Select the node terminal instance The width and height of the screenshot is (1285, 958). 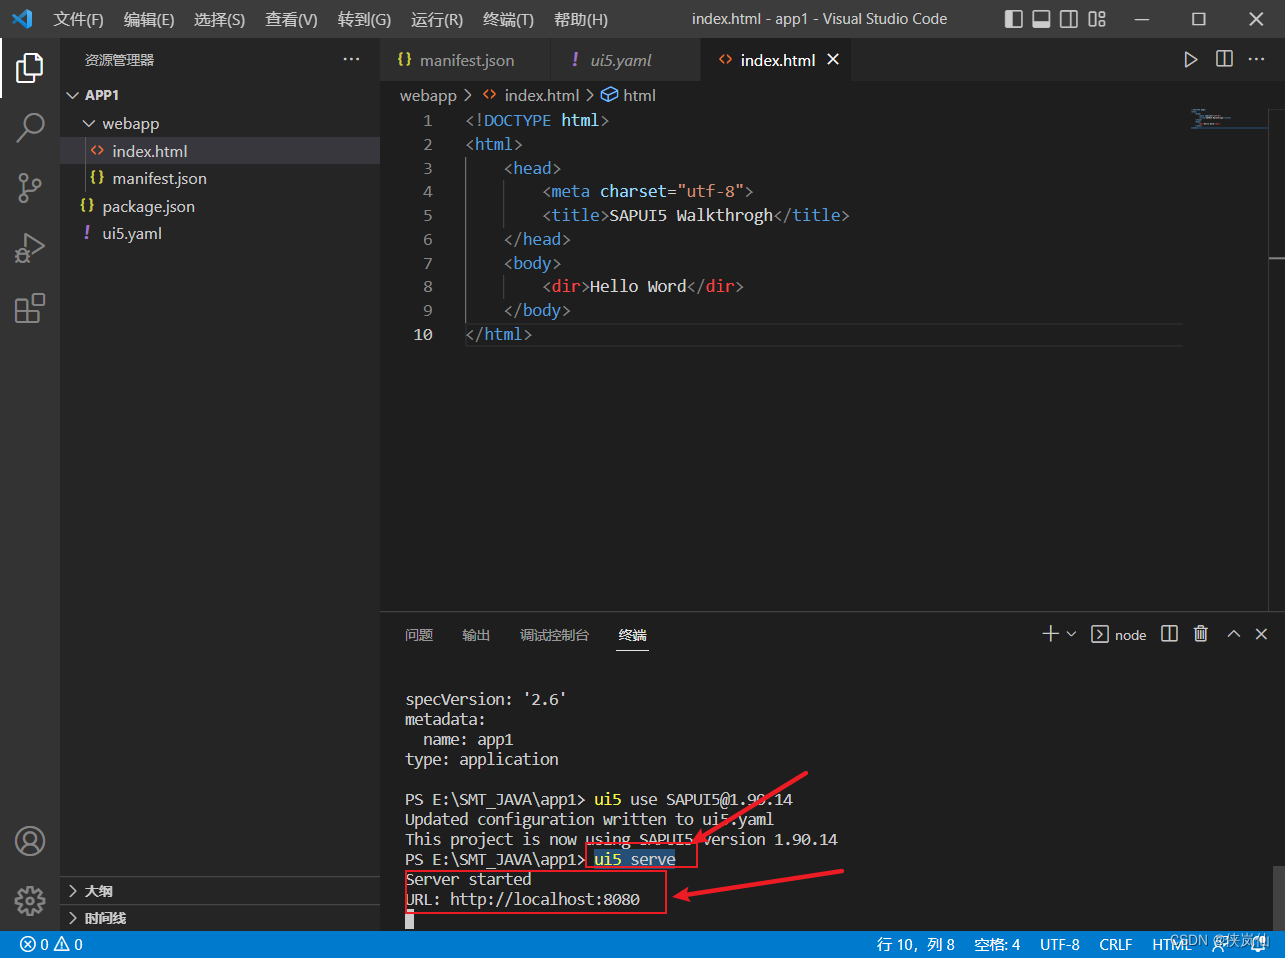(1119, 635)
